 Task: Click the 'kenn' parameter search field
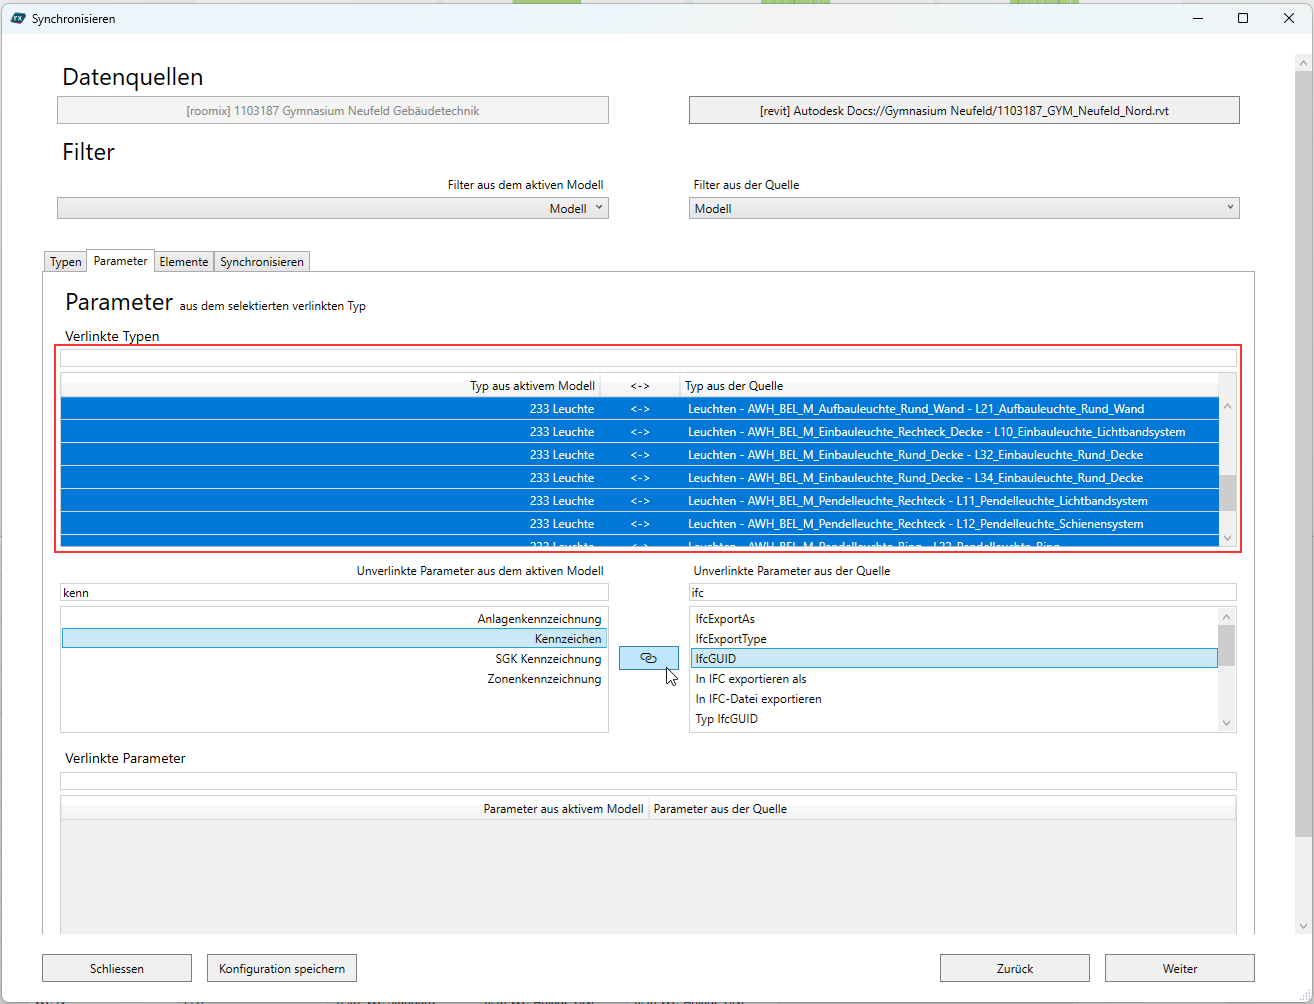tap(333, 593)
